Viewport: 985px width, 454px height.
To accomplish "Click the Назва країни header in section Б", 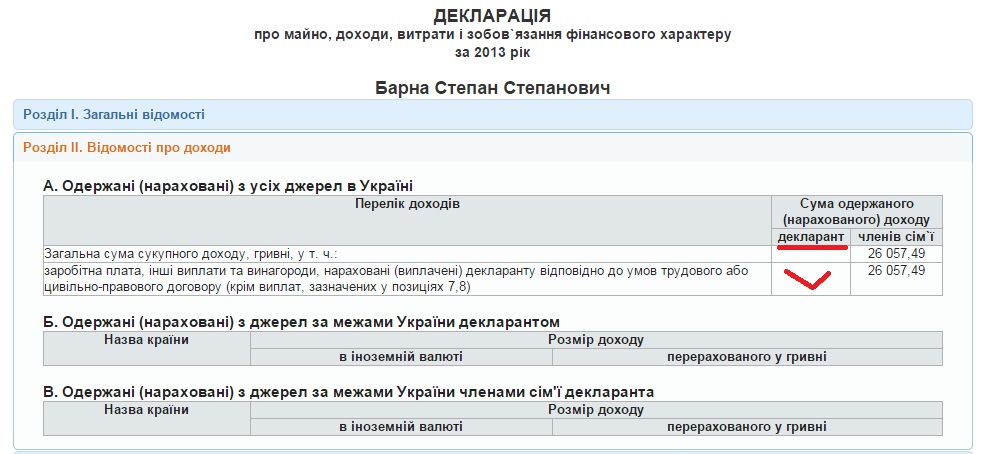I will click(146, 340).
